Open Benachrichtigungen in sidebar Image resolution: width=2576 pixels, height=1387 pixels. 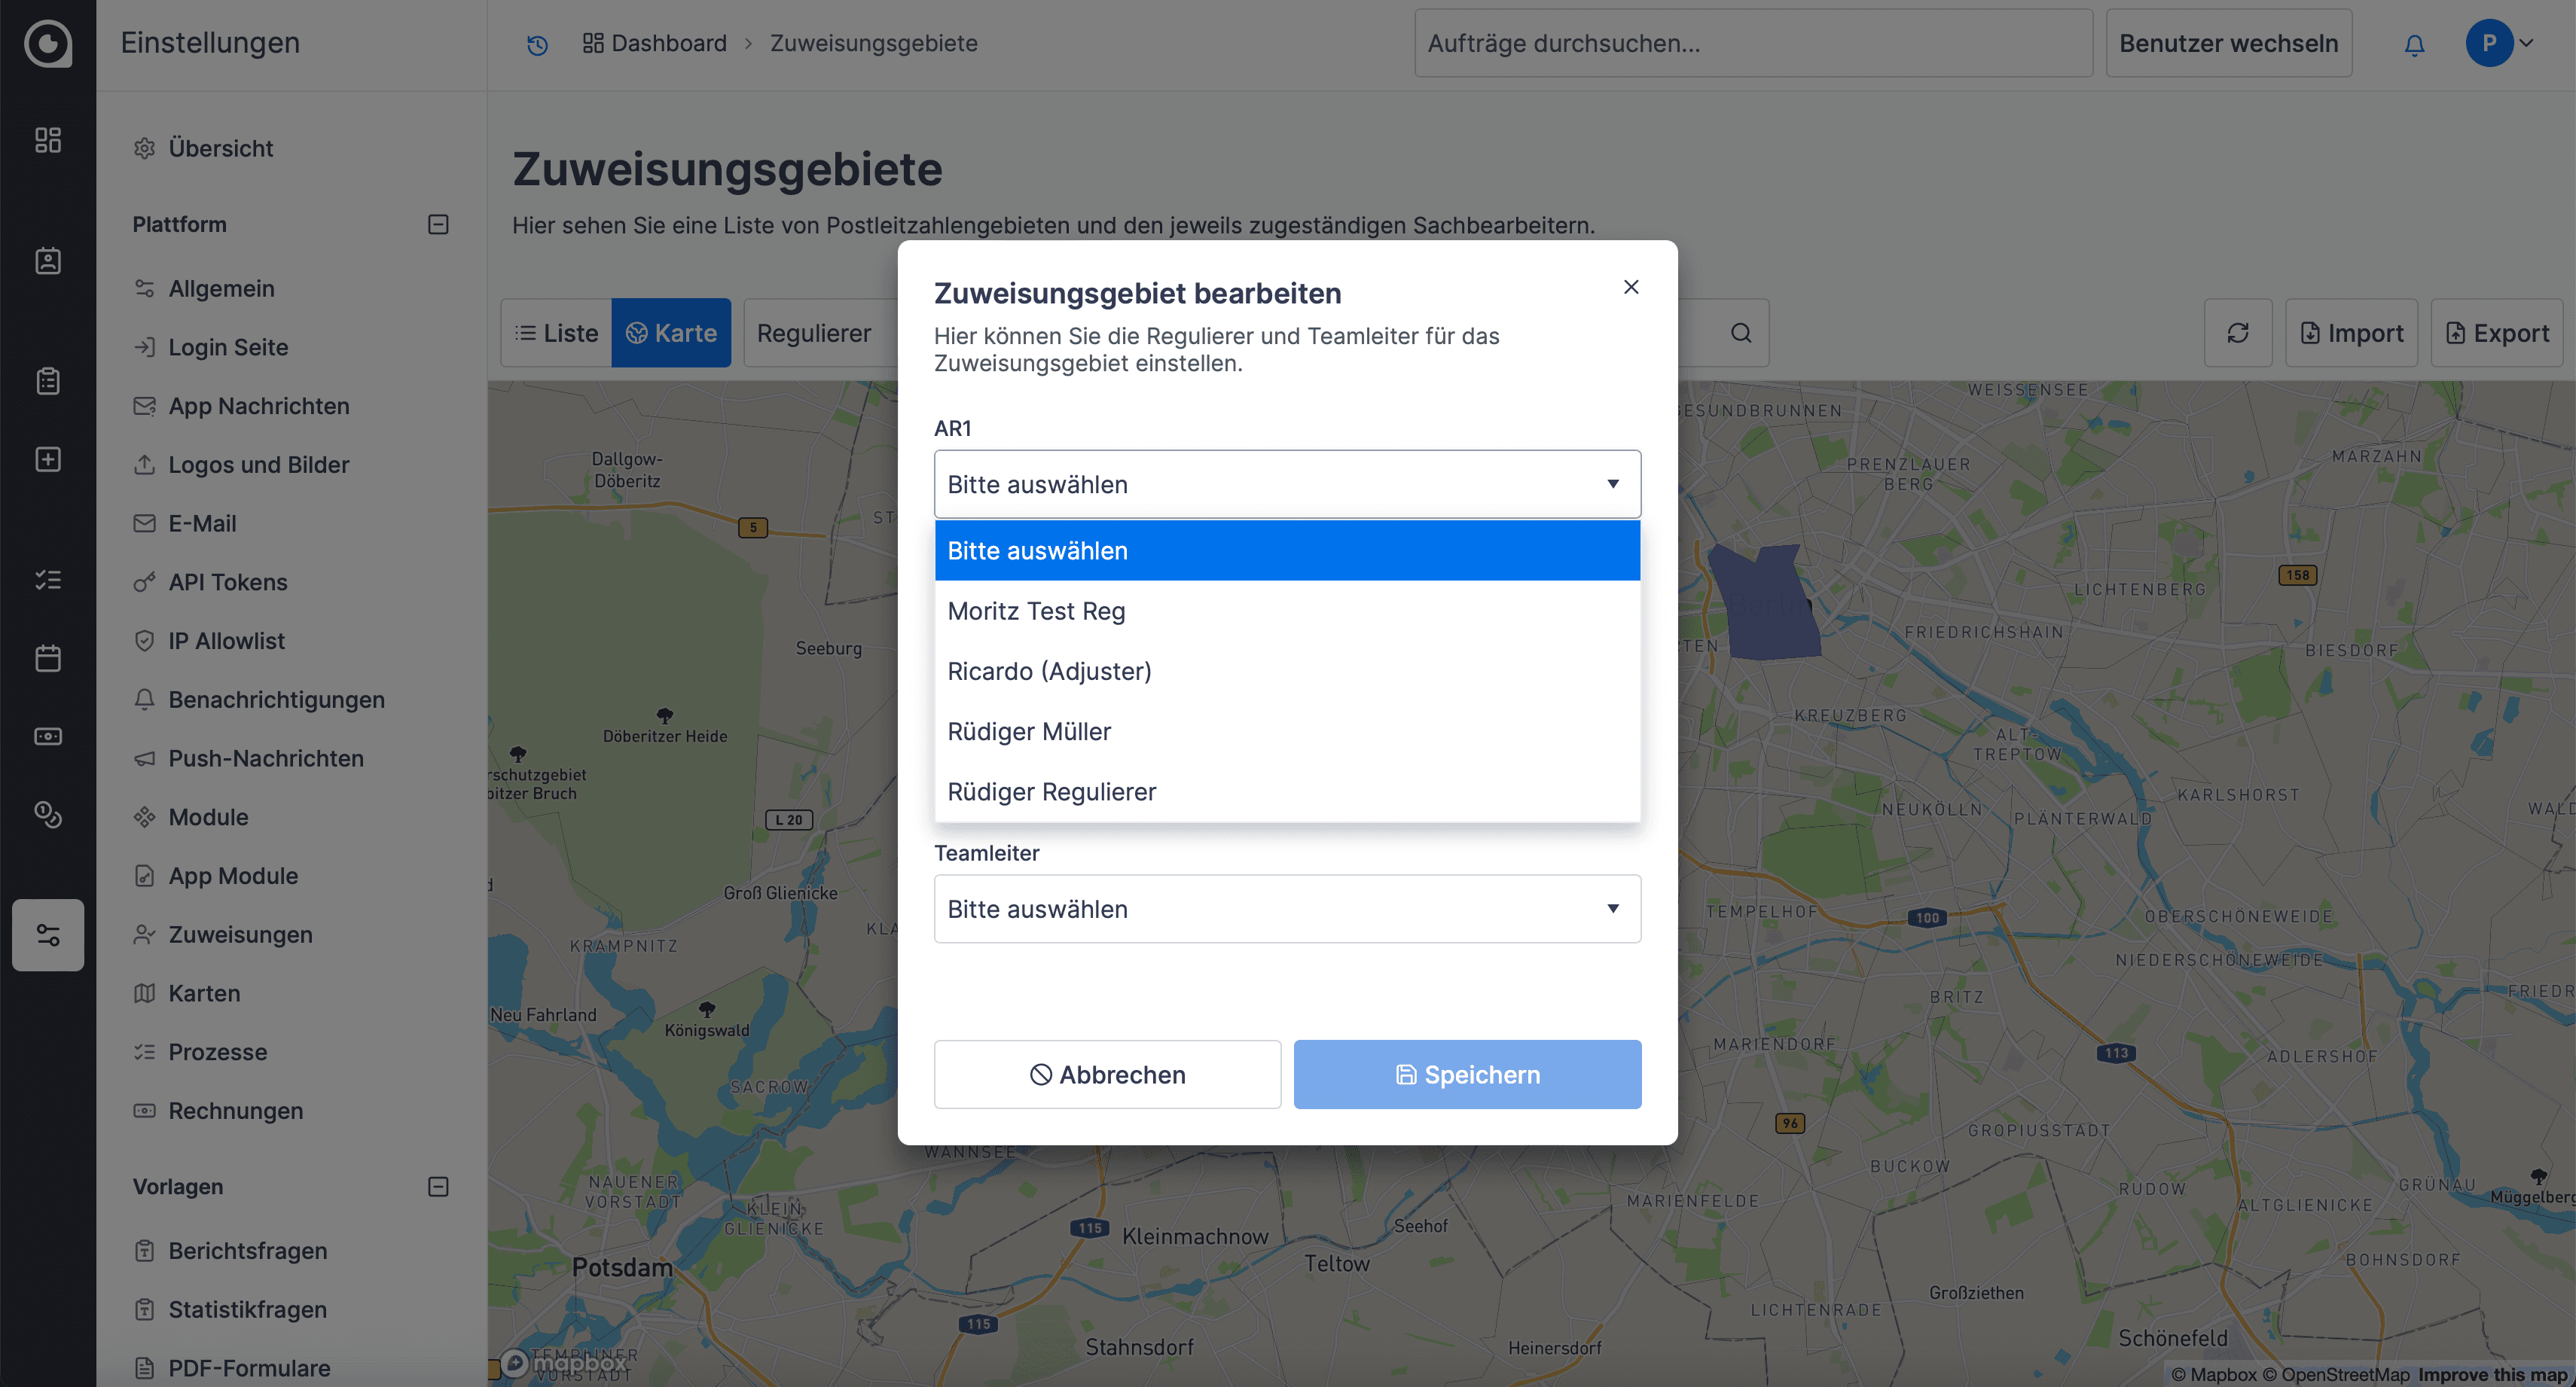point(276,700)
